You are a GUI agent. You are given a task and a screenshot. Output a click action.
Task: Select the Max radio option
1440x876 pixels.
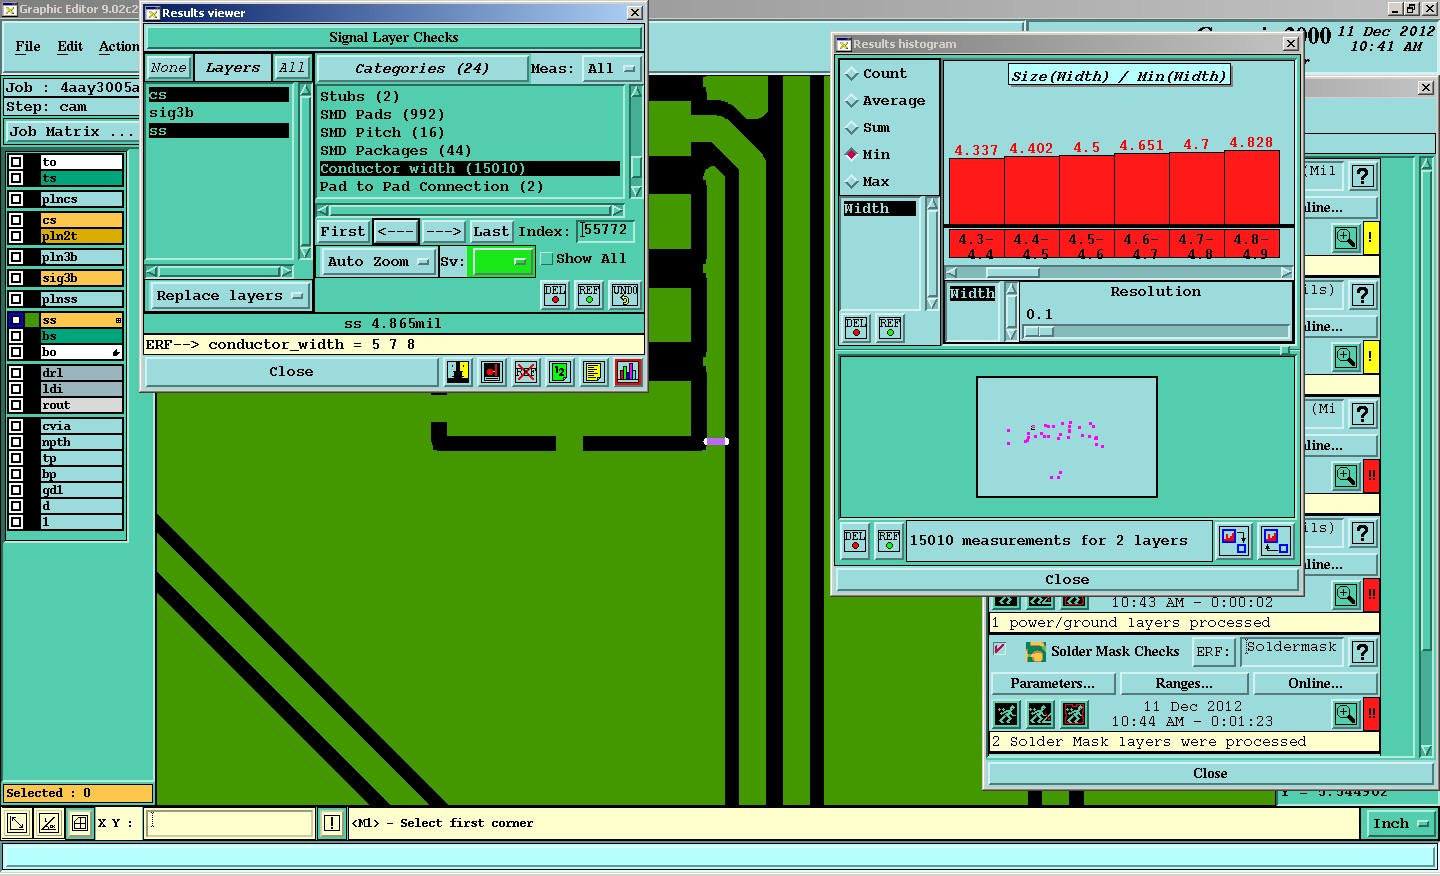[852, 182]
